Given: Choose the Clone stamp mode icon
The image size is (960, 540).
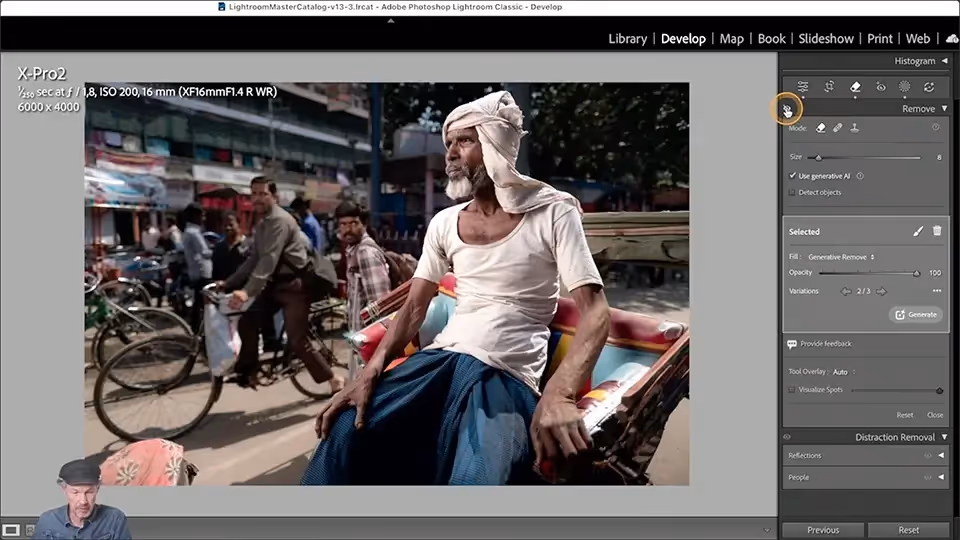Looking at the screenshot, I should [855, 128].
